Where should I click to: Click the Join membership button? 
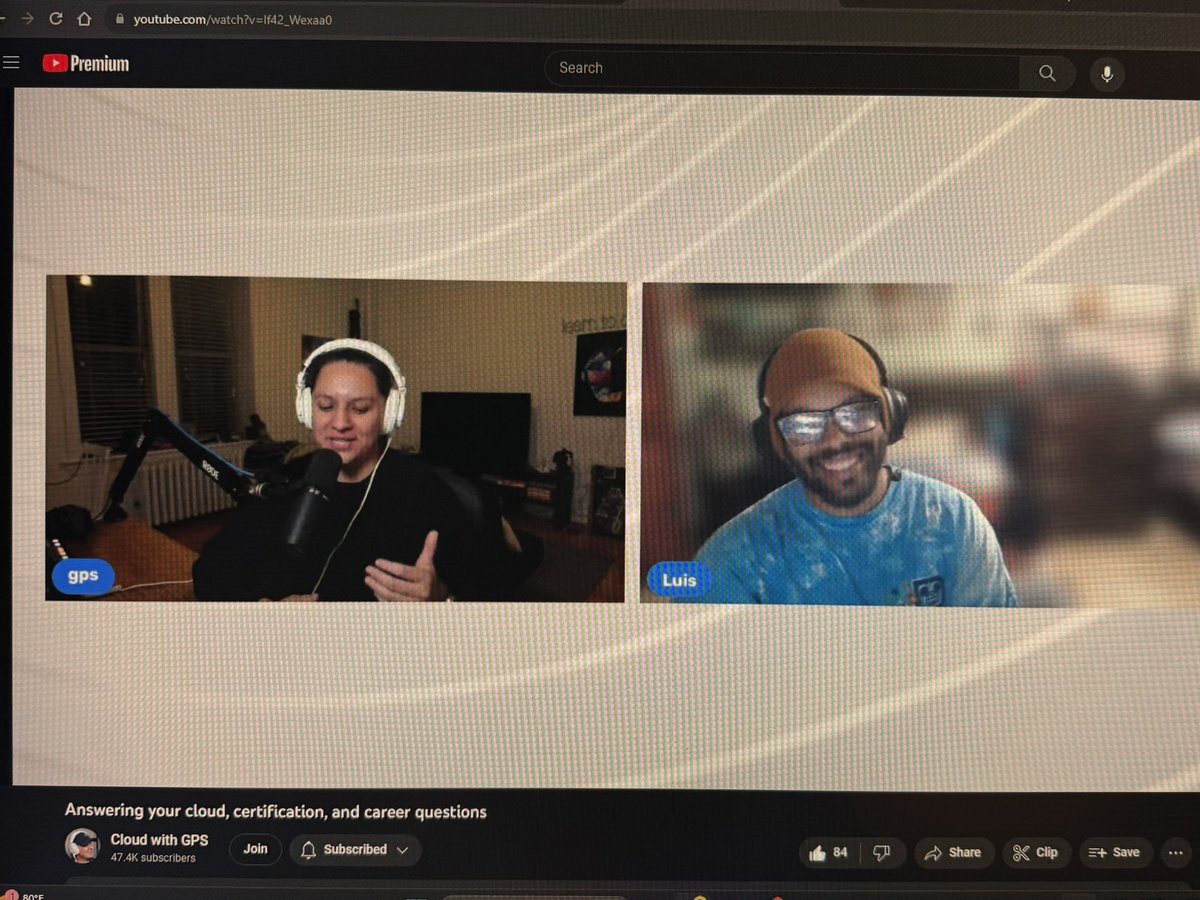pos(255,849)
